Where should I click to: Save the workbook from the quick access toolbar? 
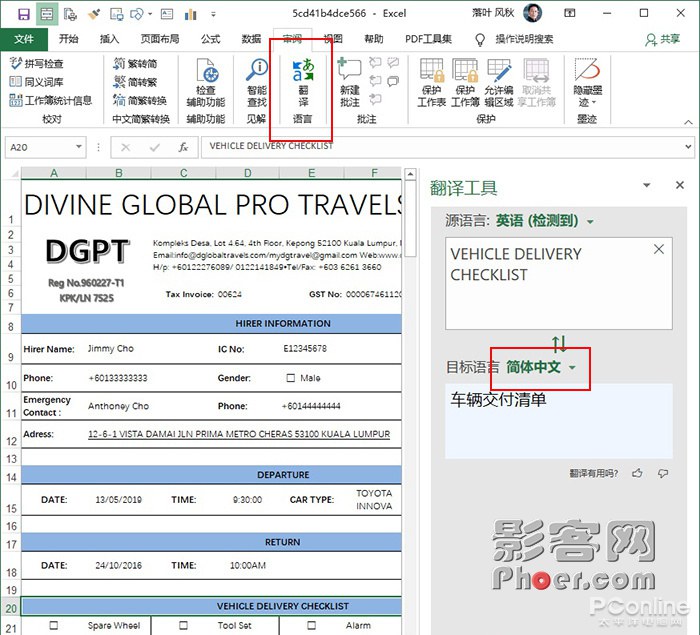coord(23,14)
